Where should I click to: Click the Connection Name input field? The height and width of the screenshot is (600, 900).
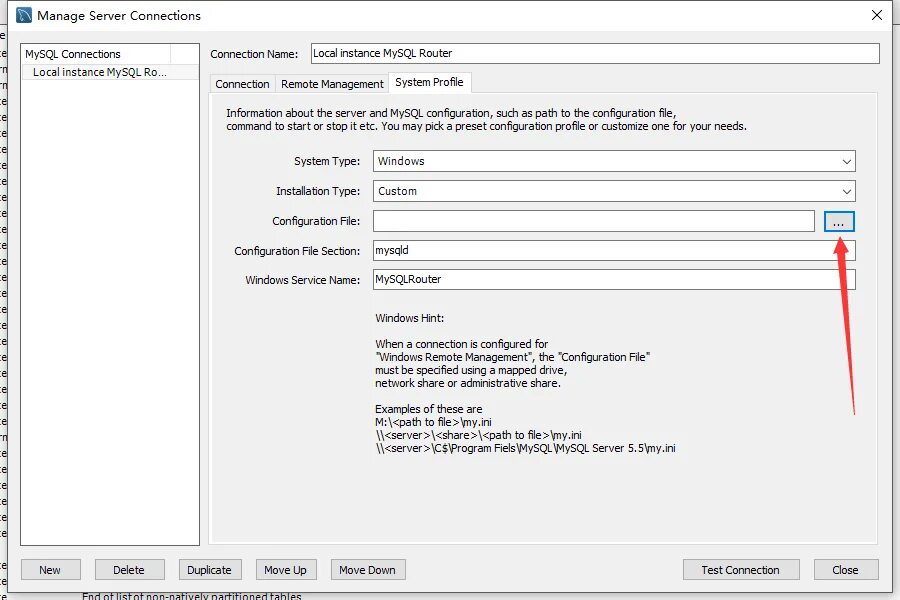click(595, 53)
